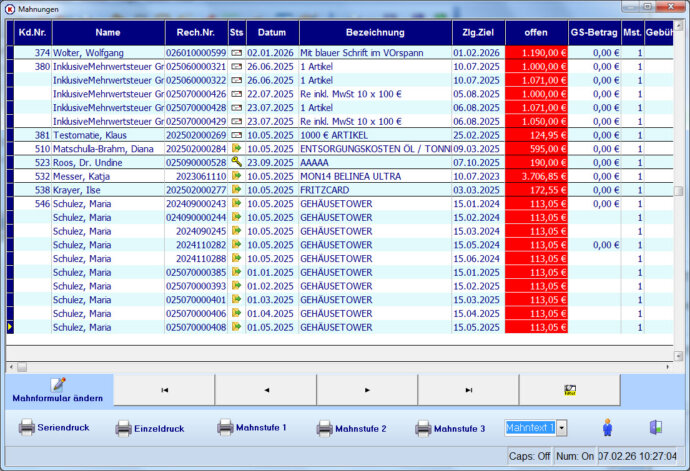
Task: Print Mahnstufe 1 reminder
Action: coord(251,428)
